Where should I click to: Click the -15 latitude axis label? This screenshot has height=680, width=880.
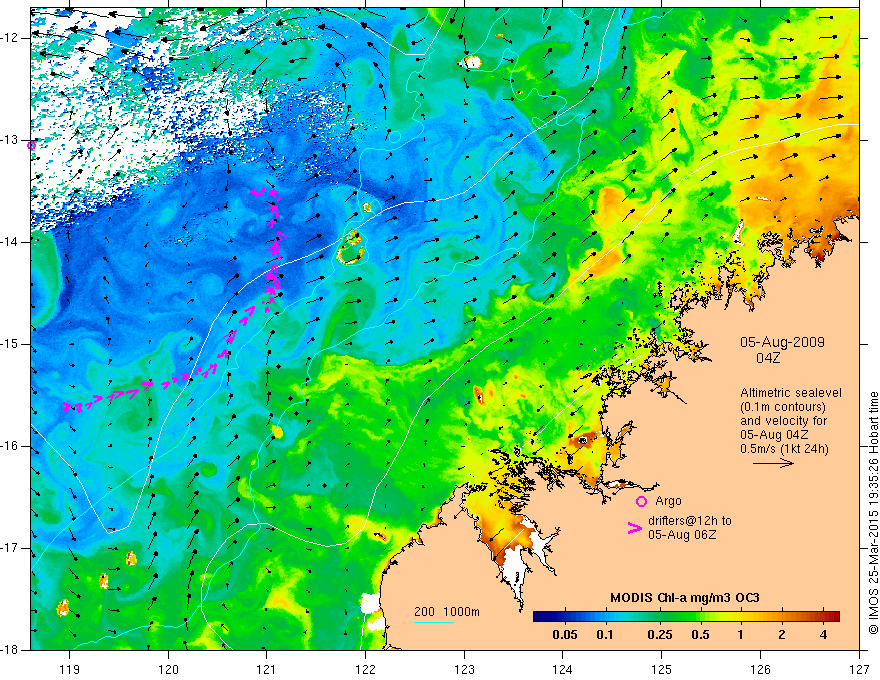pyautogui.click(x=10, y=344)
